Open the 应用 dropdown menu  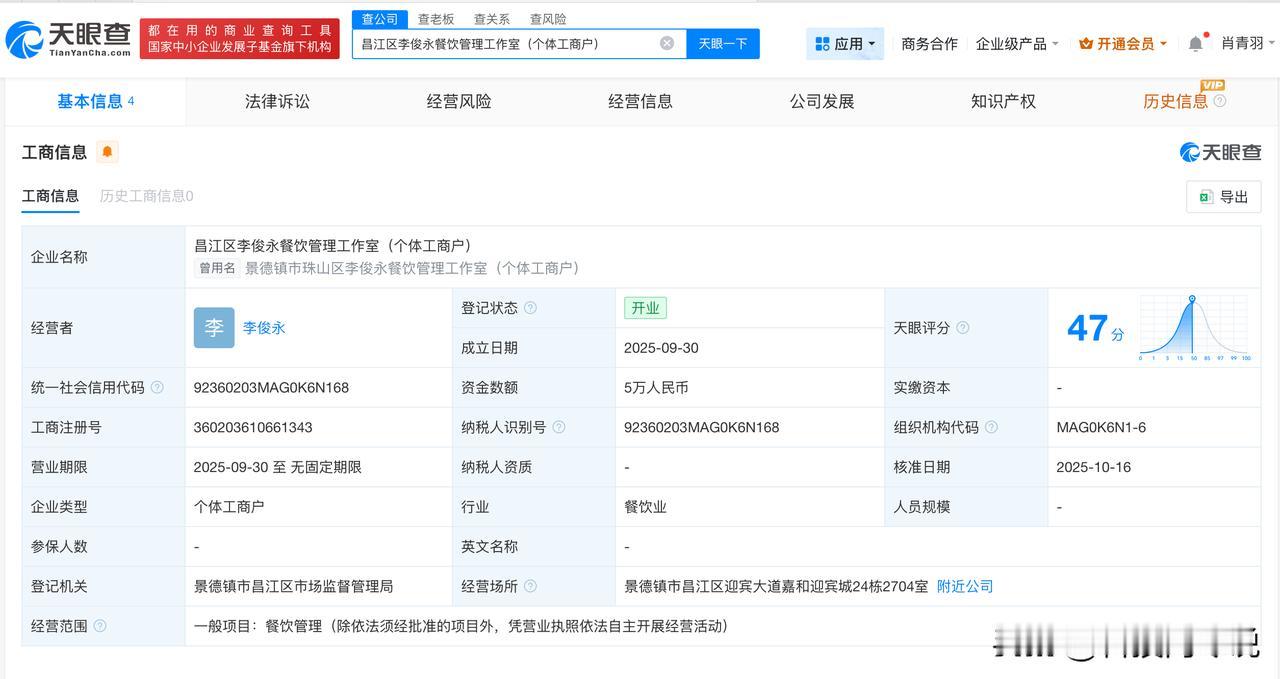pyautogui.click(x=845, y=44)
